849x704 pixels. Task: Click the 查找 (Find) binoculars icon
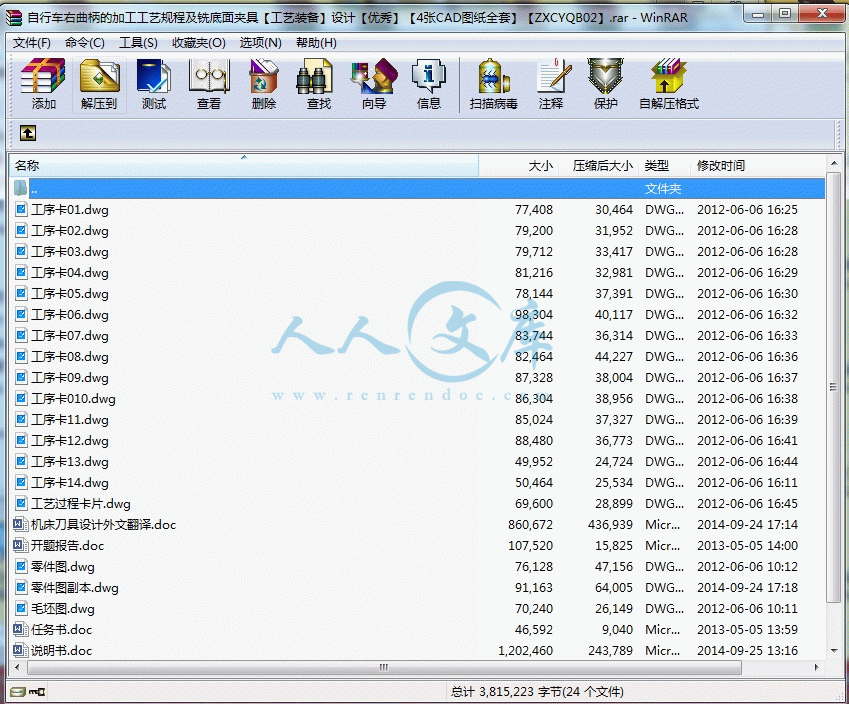(x=315, y=76)
